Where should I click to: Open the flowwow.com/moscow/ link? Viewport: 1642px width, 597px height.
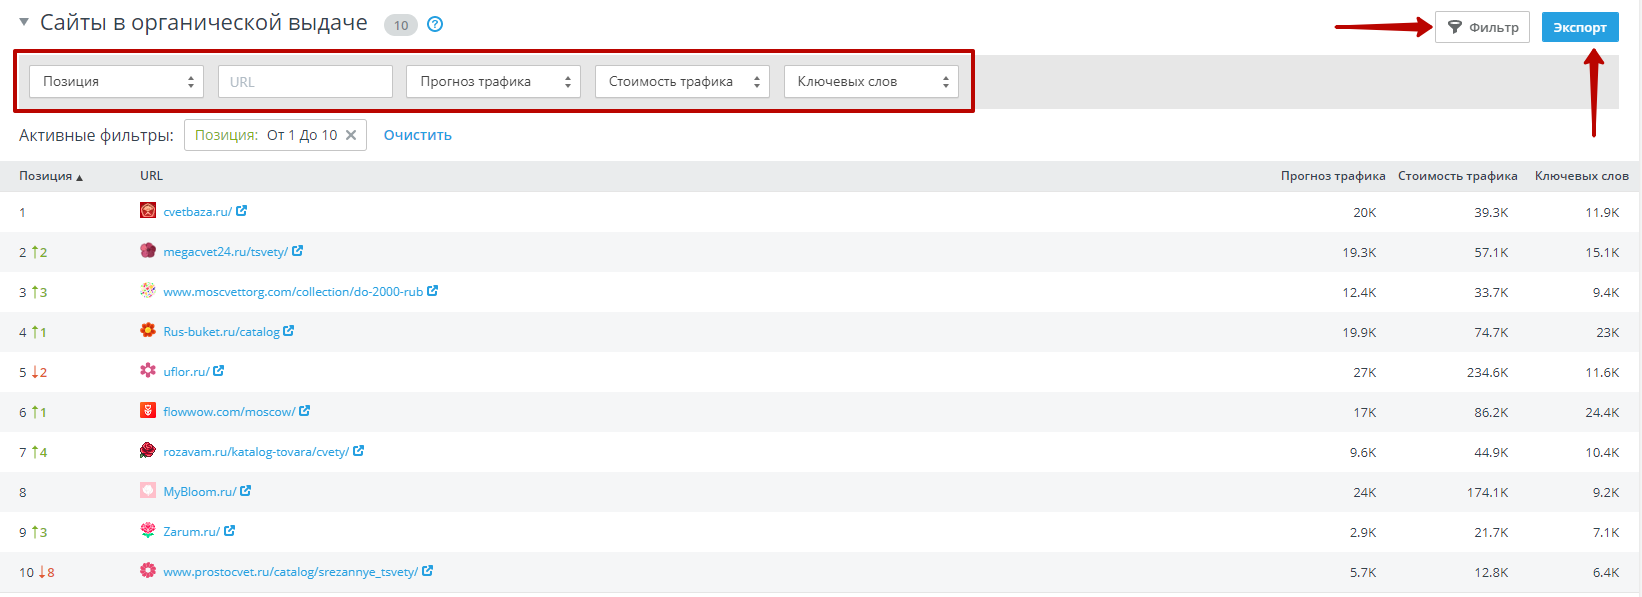[230, 412]
